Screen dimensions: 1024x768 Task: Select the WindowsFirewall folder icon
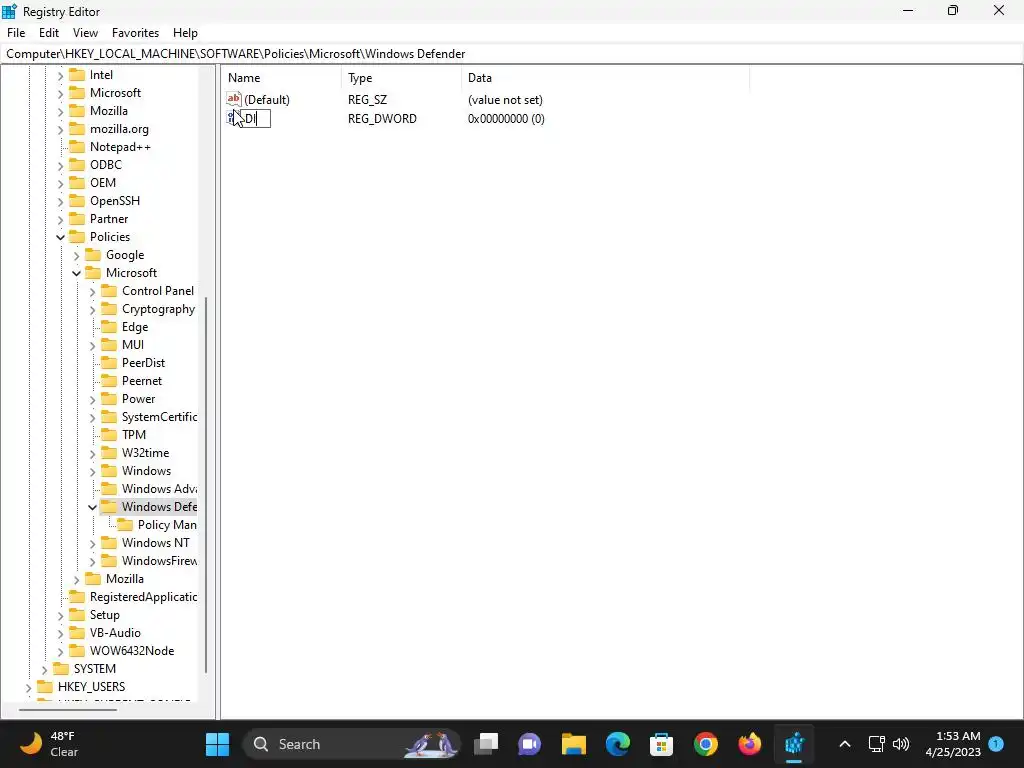point(109,560)
